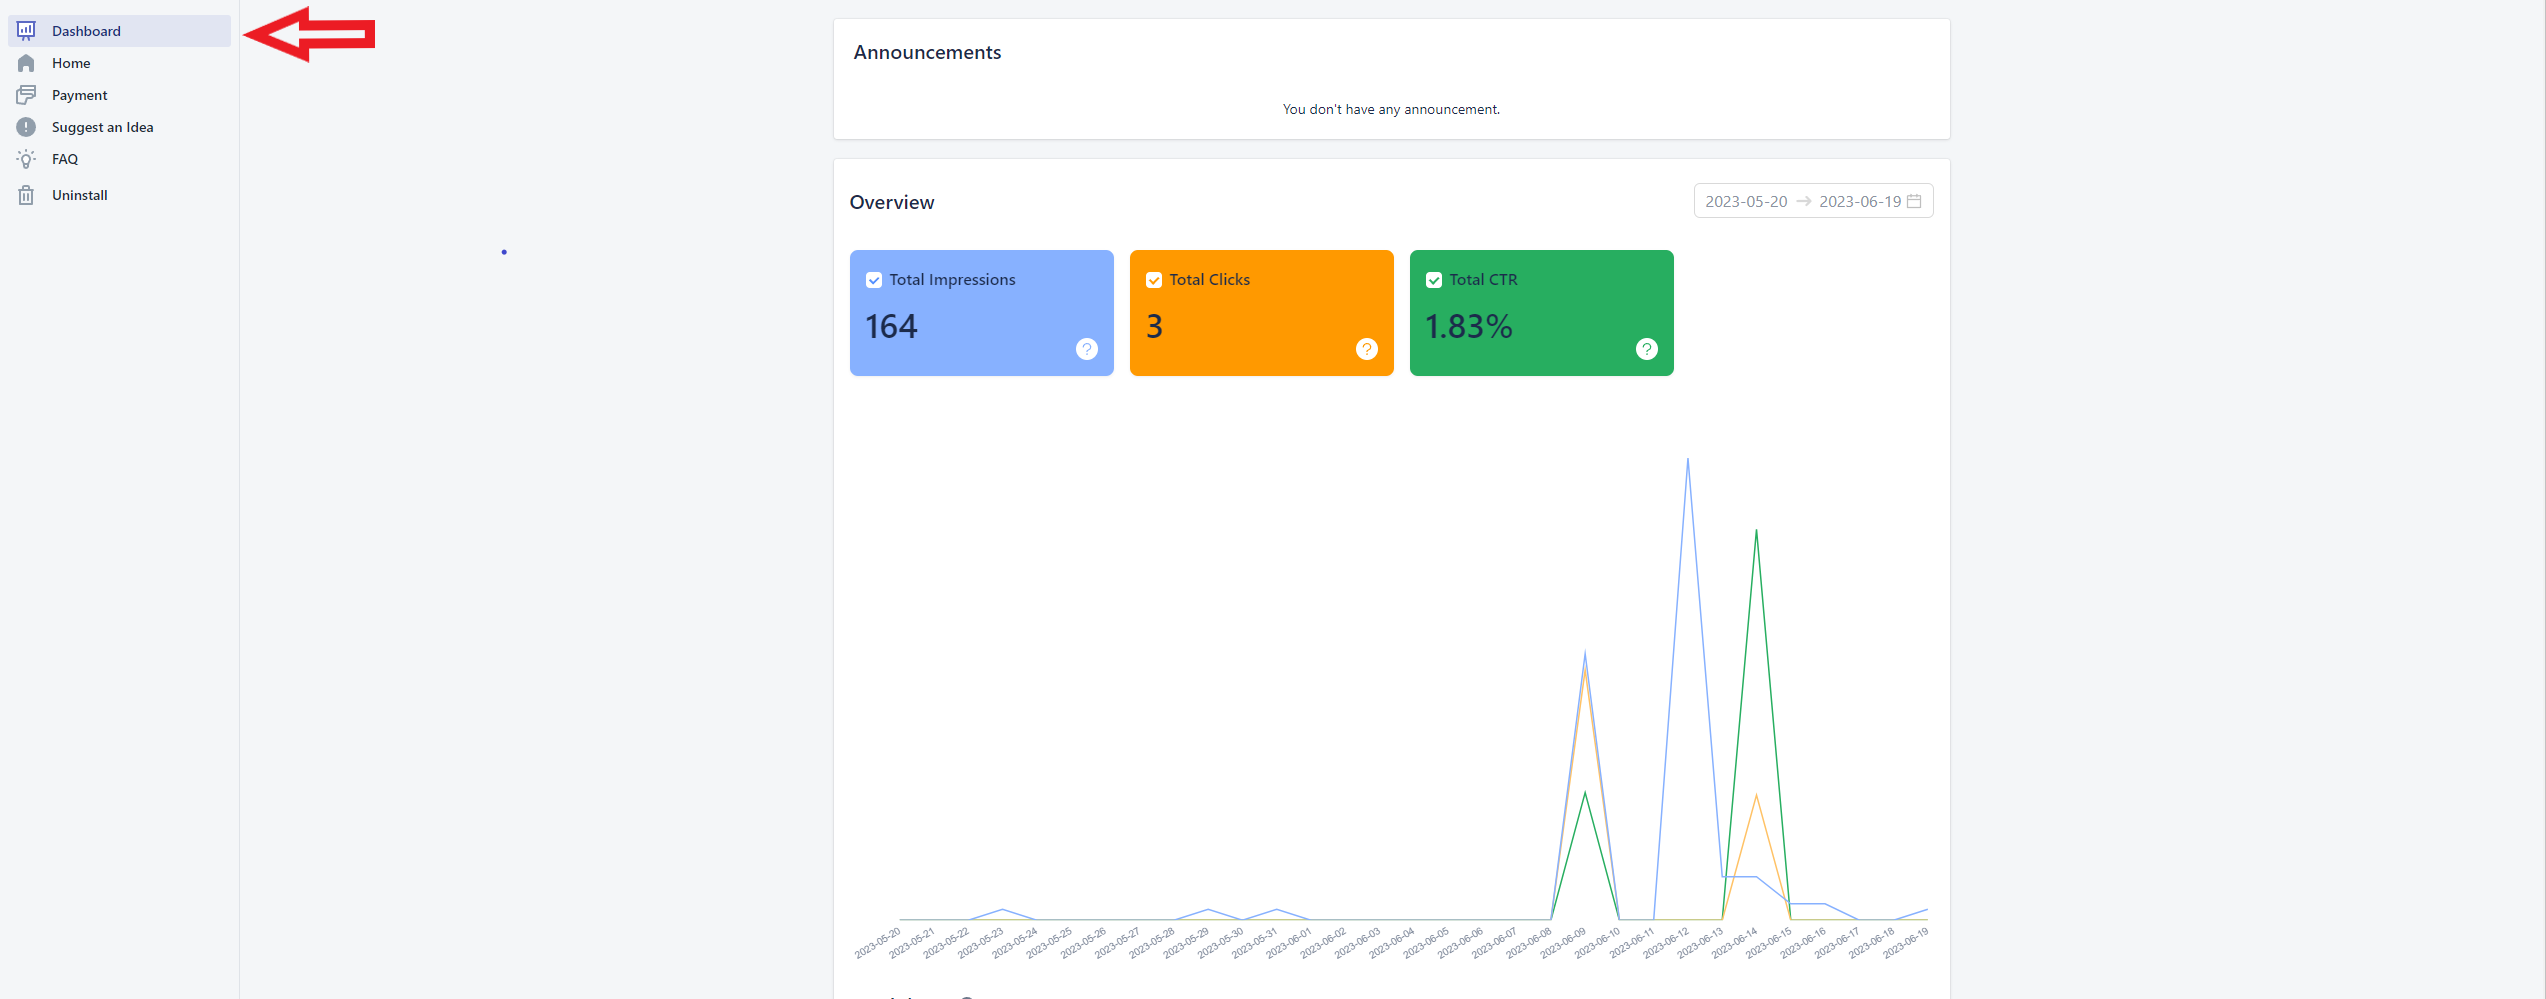Click the Dashboard chart icon in sidebar
The height and width of the screenshot is (999, 2546).
26,31
